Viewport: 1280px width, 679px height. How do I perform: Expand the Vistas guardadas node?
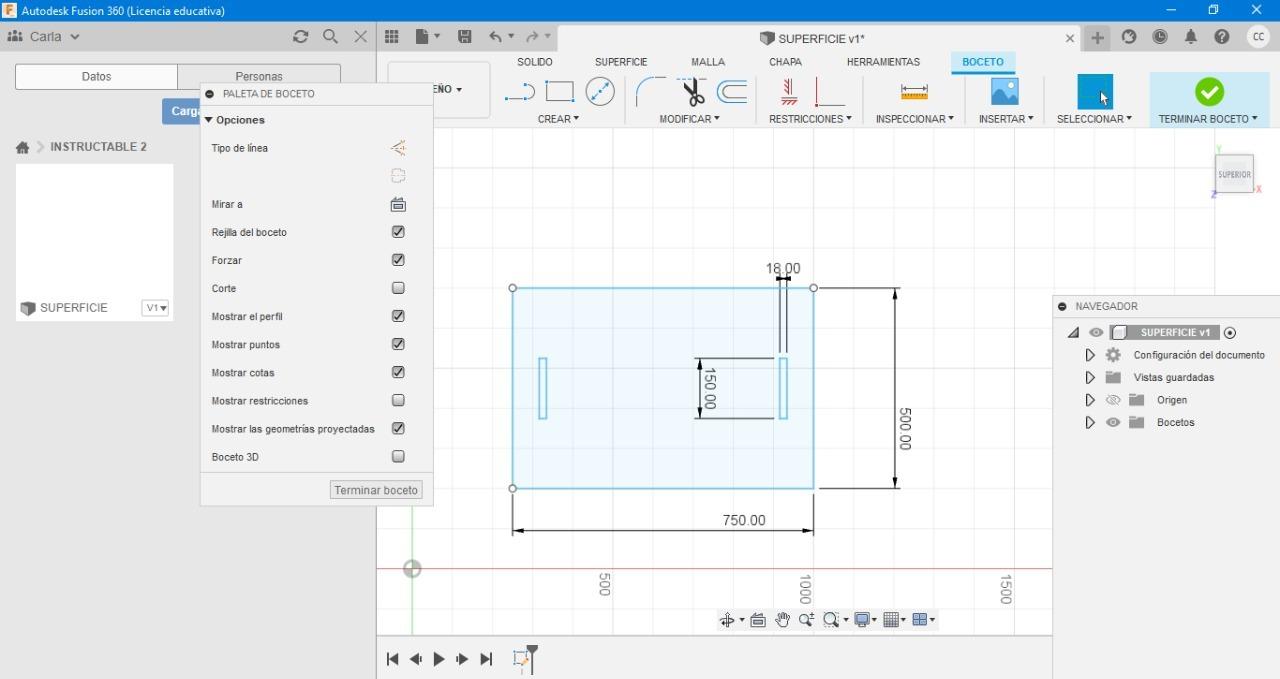[x=1090, y=377]
